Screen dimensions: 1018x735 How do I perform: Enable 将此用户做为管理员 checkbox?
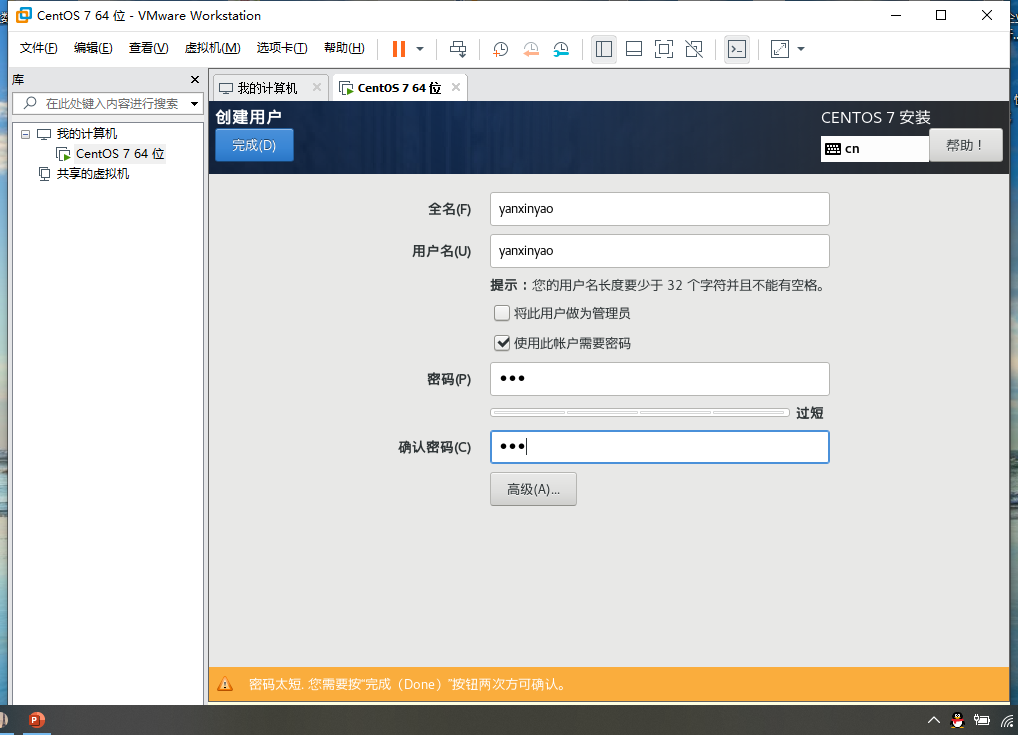coord(501,313)
